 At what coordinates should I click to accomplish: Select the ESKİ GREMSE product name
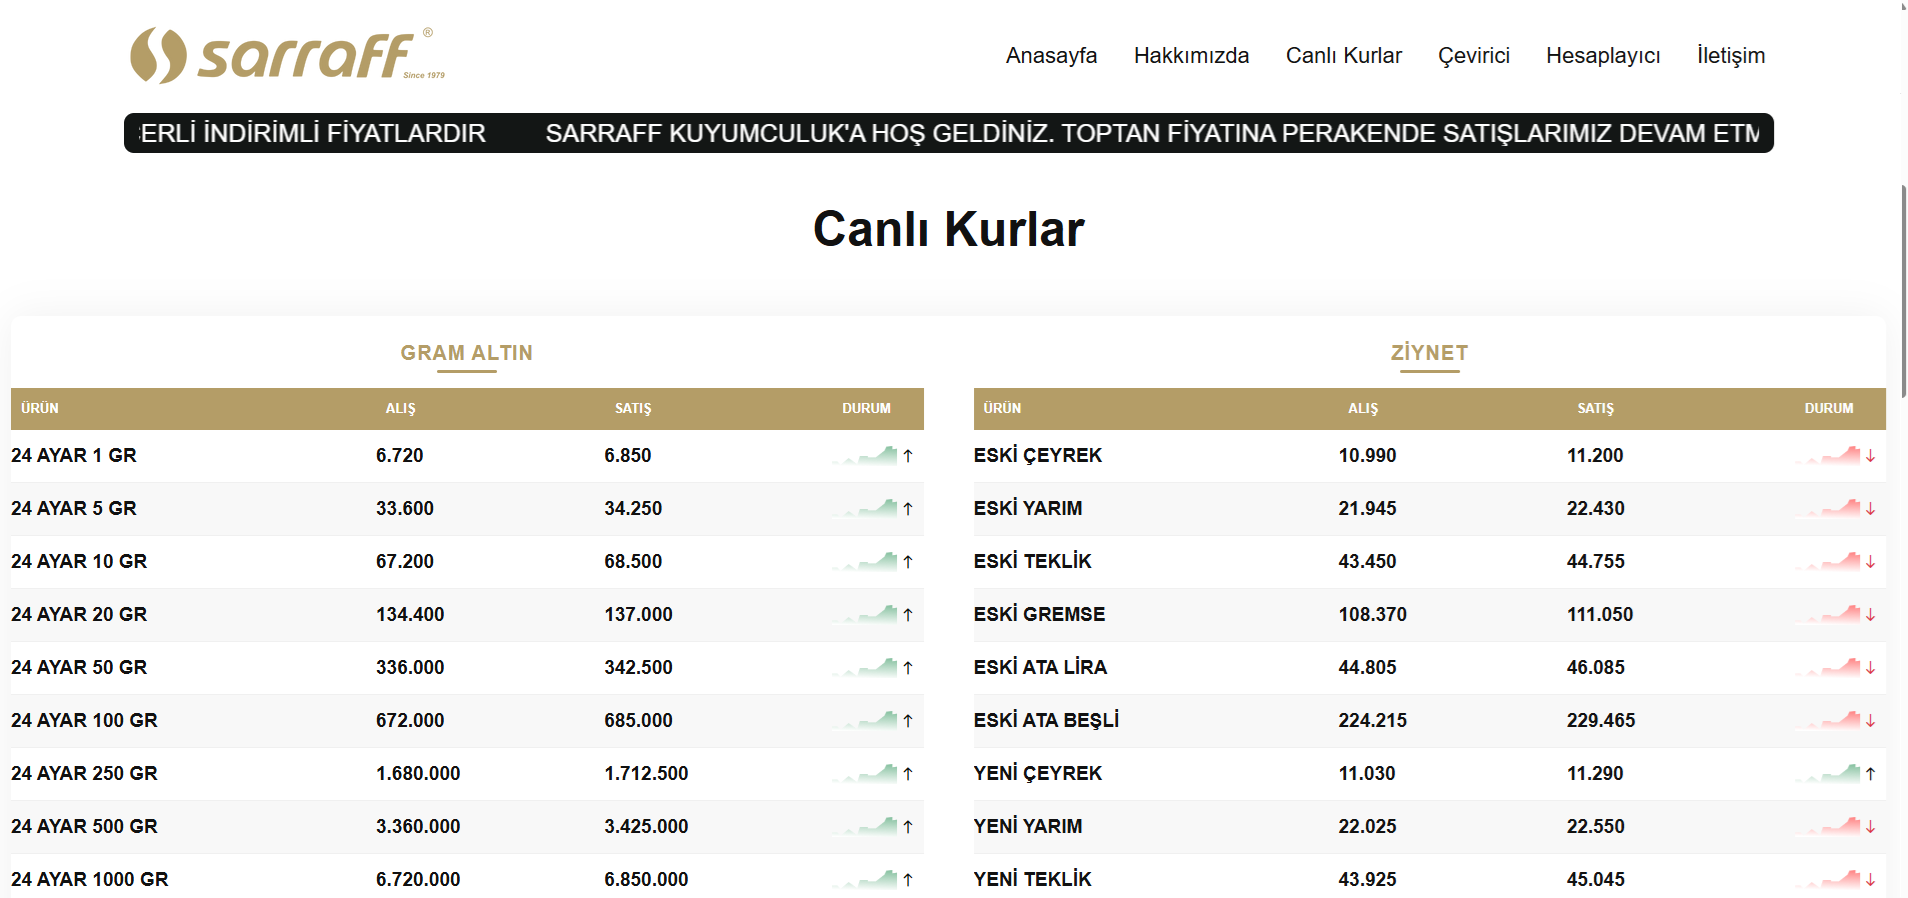pos(1040,614)
